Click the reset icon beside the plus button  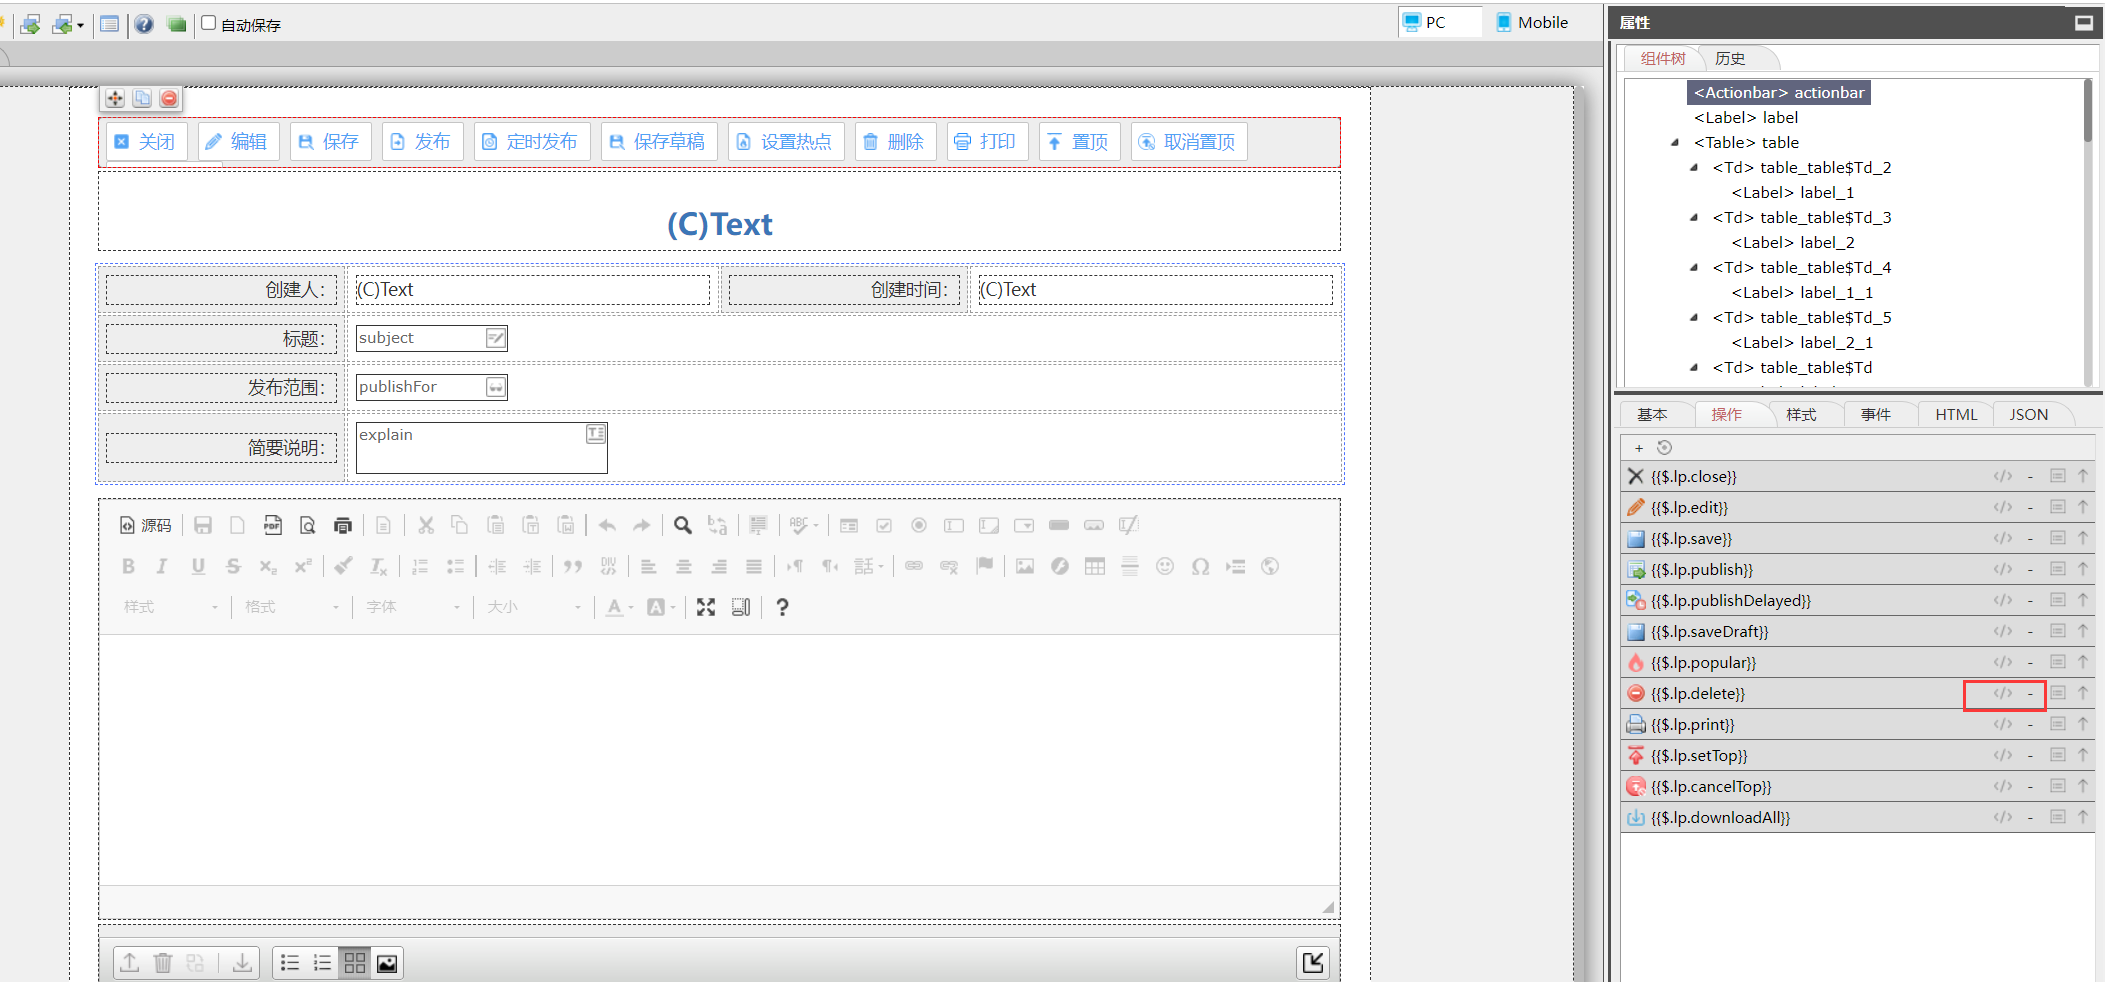coord(1664,448)
